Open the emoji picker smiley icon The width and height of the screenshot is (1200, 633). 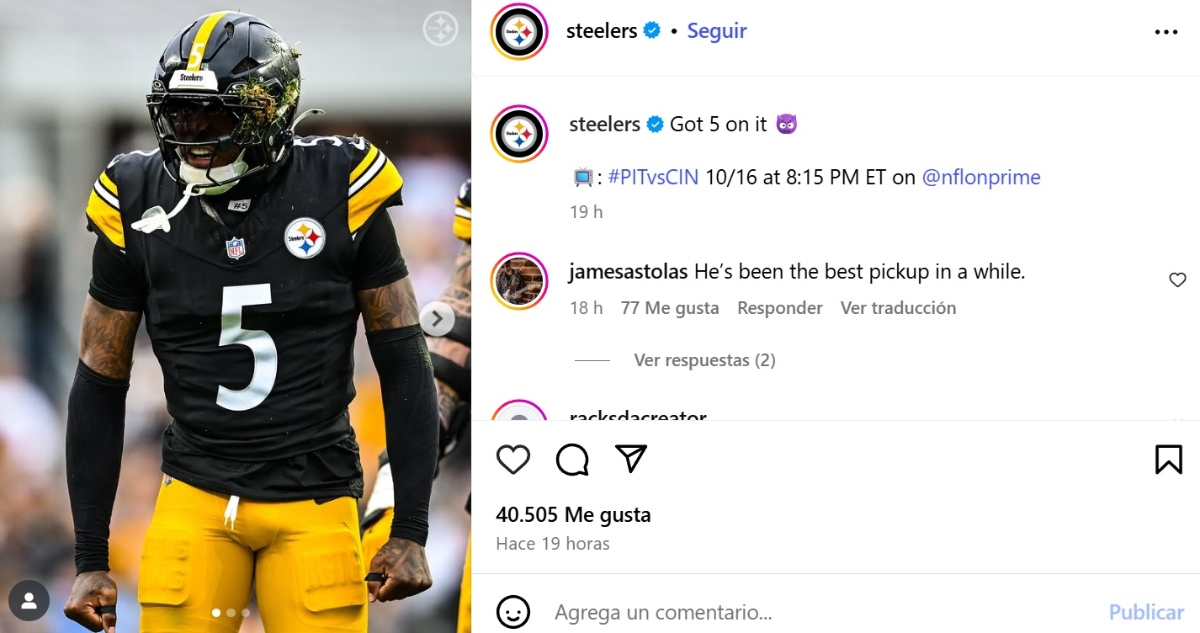(513, 611)
